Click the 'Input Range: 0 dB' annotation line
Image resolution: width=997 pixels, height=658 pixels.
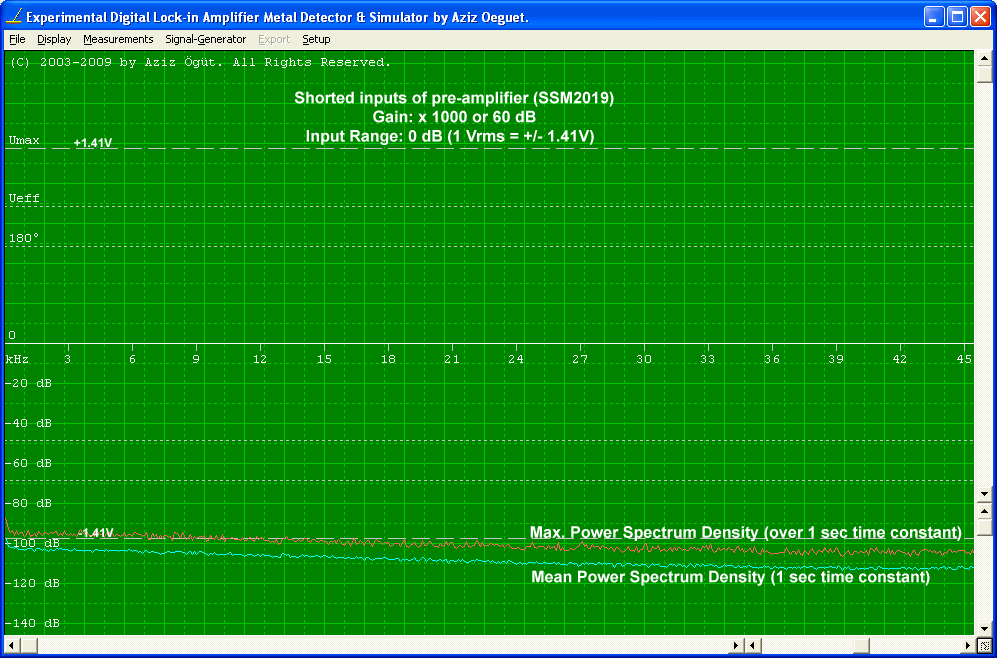tap(450, 137)
